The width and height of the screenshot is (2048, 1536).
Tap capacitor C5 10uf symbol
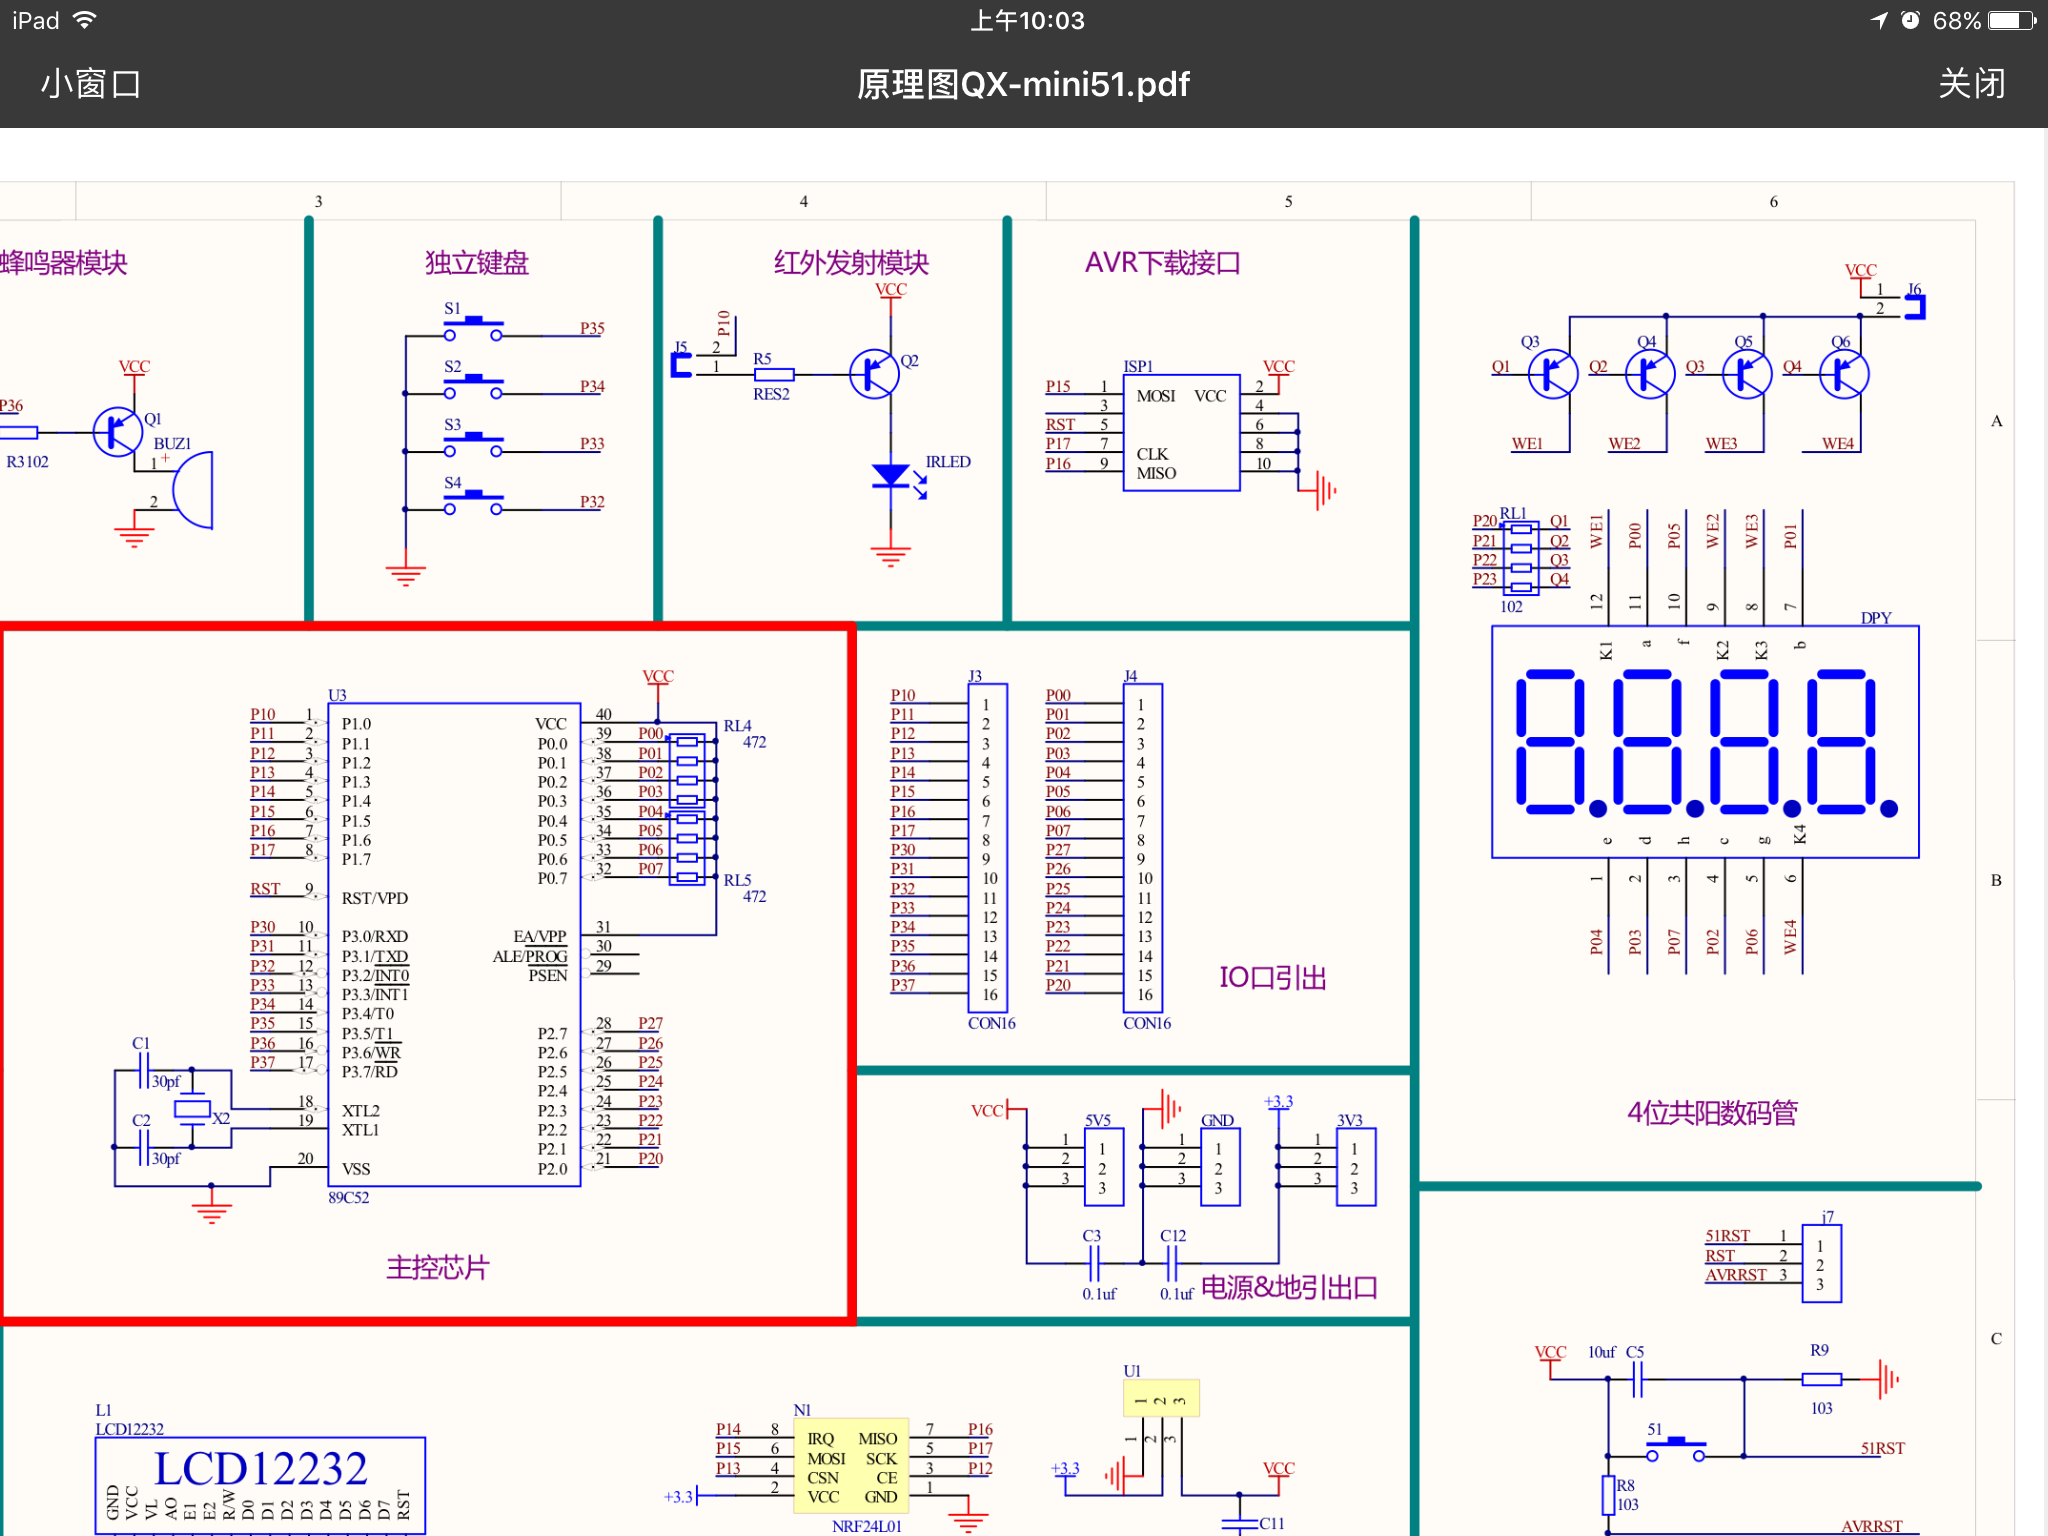click(1637, 1380)
